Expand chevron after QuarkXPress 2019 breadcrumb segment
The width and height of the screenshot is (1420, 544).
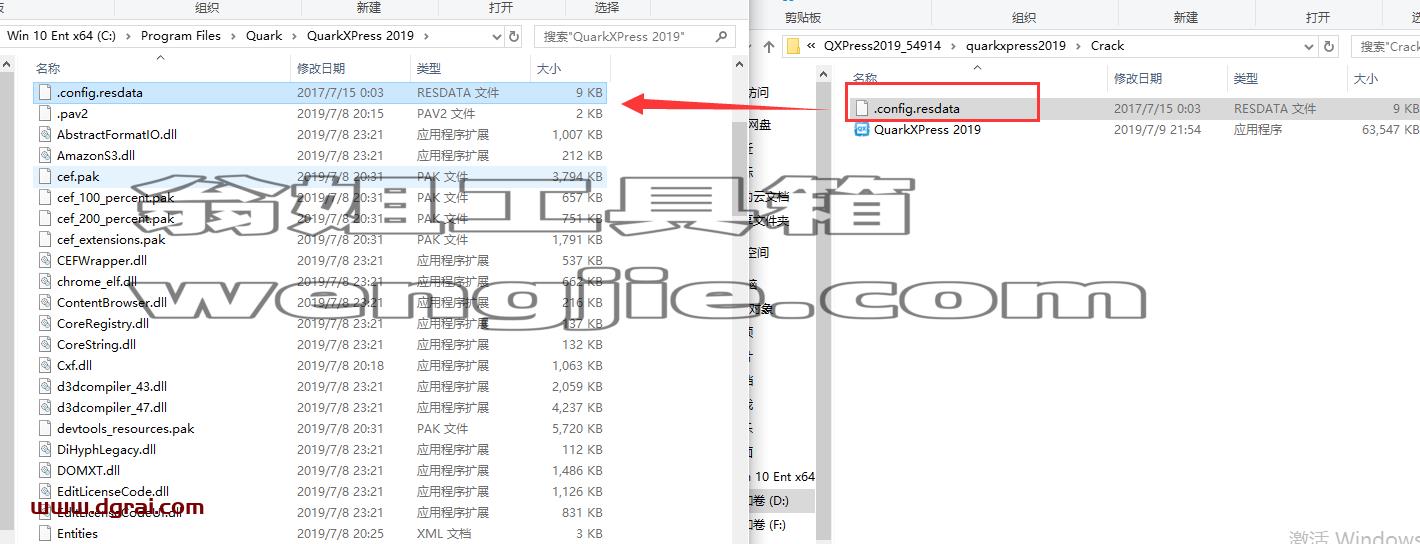(x=425, y=36)
